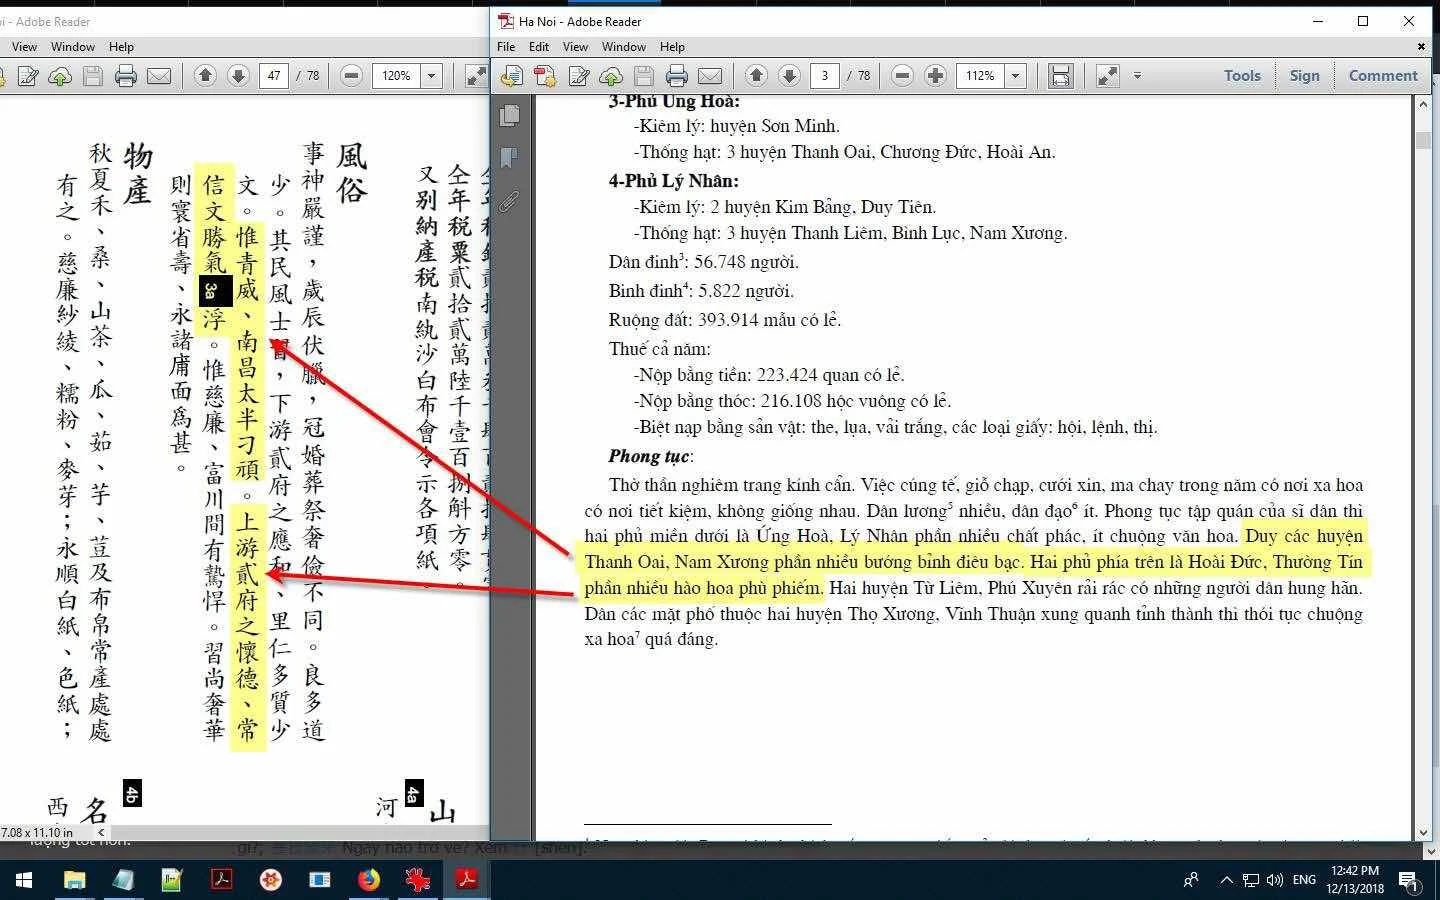Zoom in with plus button in Ha Noi window

tap(935, 76)
